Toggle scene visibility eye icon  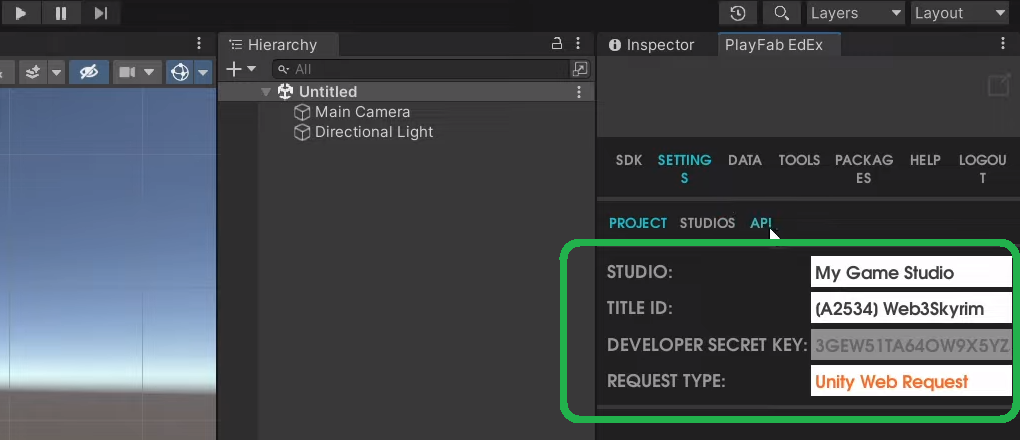89,72
